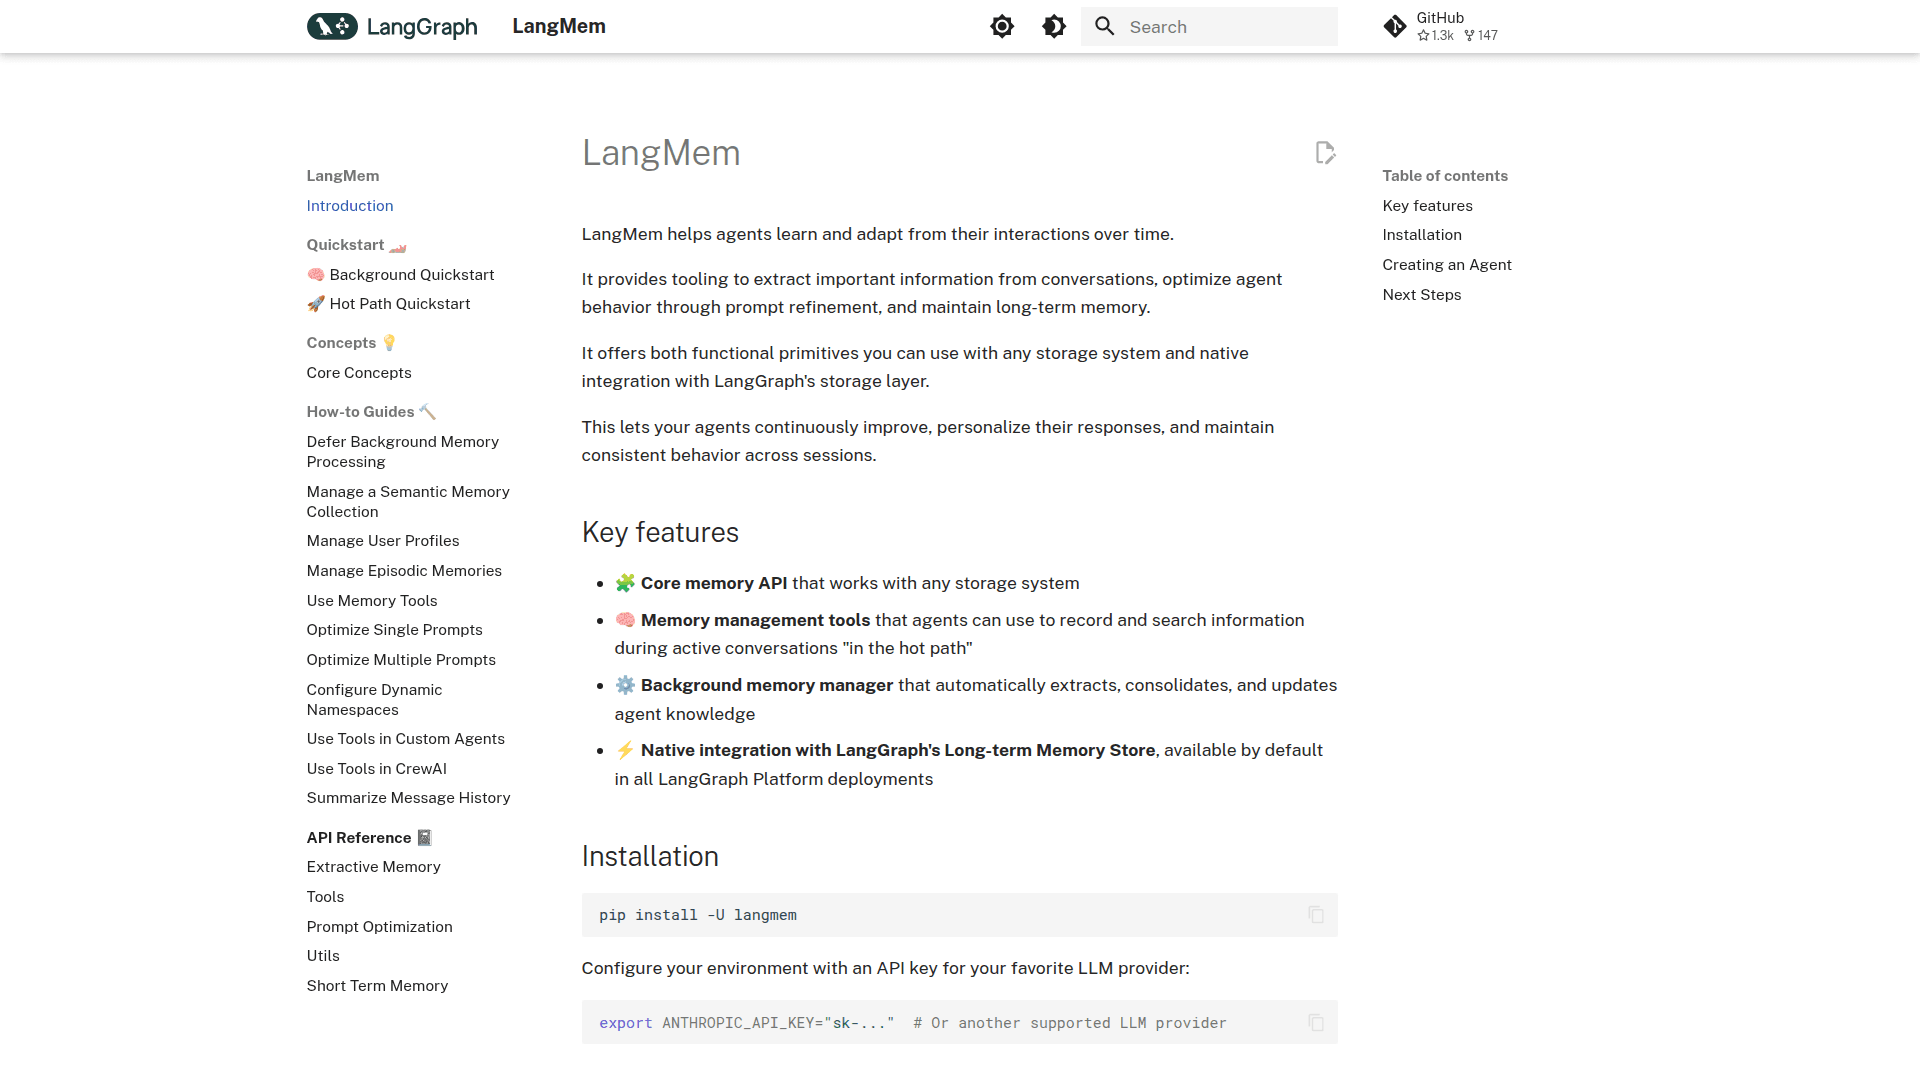The height and width of the screenshot is (1080, 1920).
Task: Open Use Tools in CrewAI guide
Action: point(377,769)
